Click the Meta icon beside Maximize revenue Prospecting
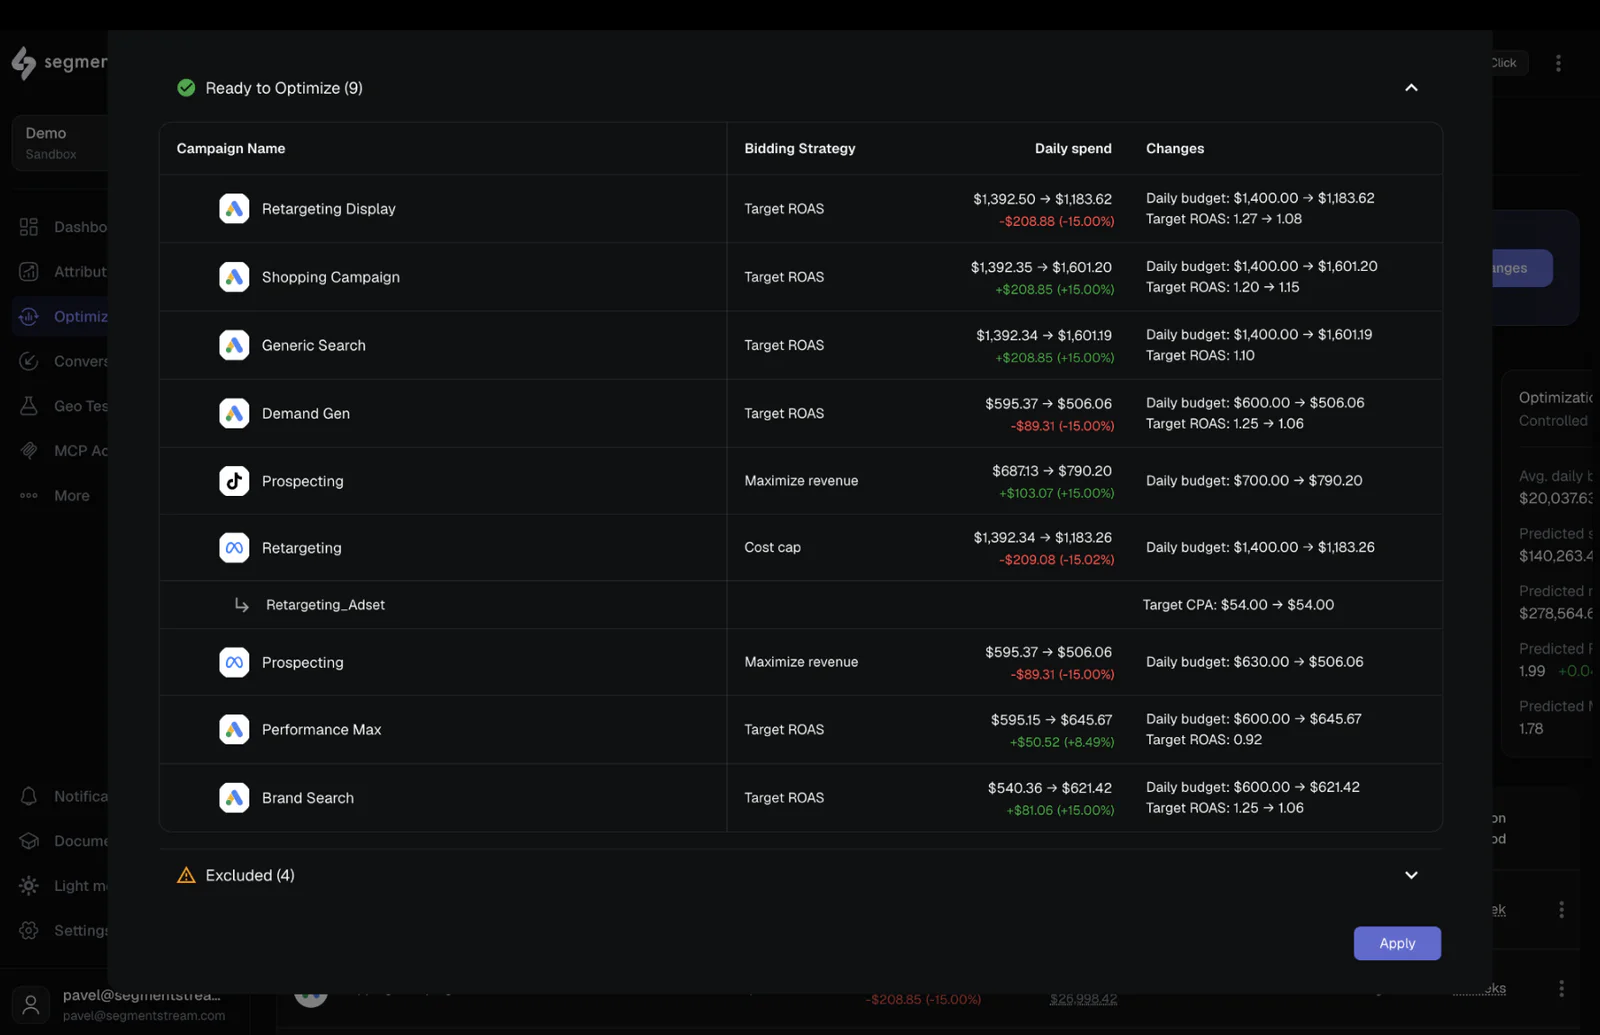Viewport: 1600px width, 1035px height. point(234,662)
